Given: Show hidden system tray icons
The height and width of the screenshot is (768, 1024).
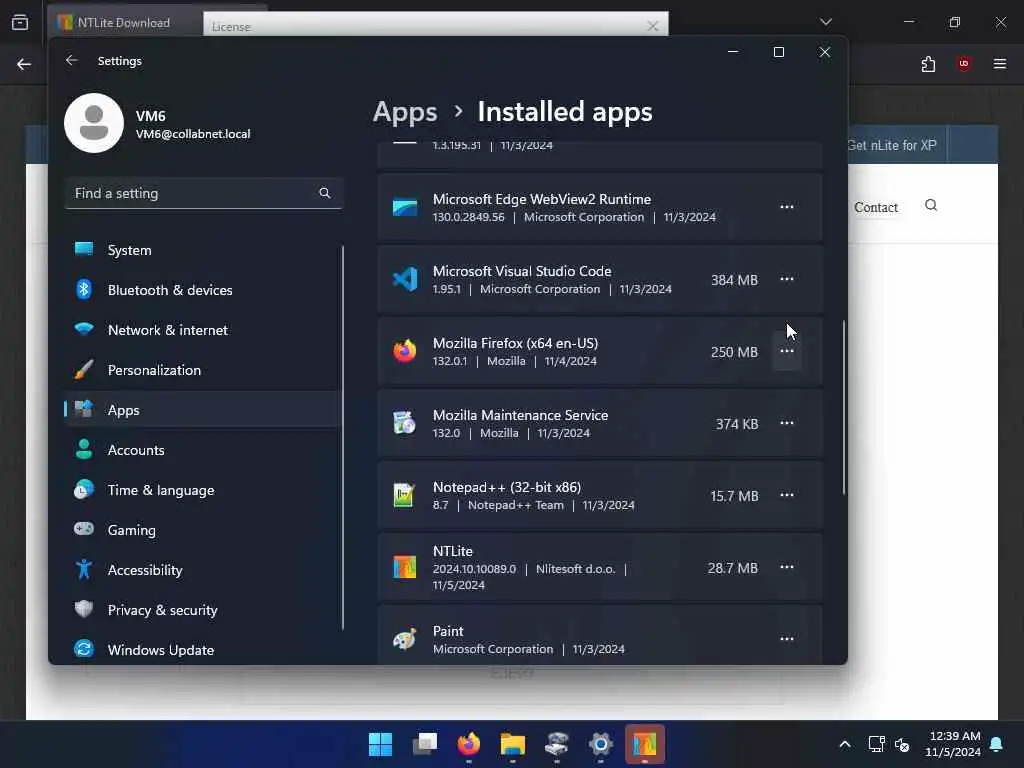Looking at the screenshot, I should tap(844, 744).
